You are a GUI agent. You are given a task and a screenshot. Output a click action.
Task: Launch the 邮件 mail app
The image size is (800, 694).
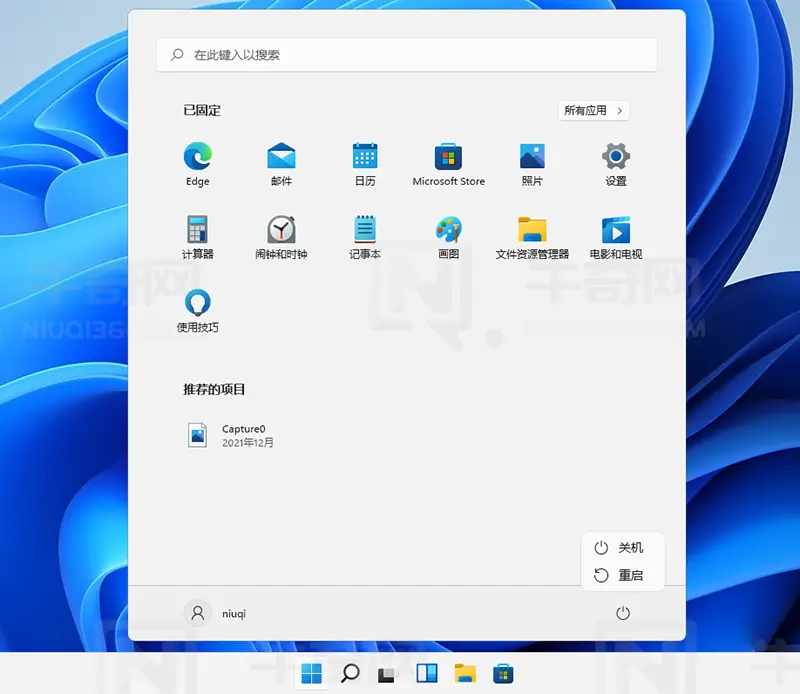(281, 164)
